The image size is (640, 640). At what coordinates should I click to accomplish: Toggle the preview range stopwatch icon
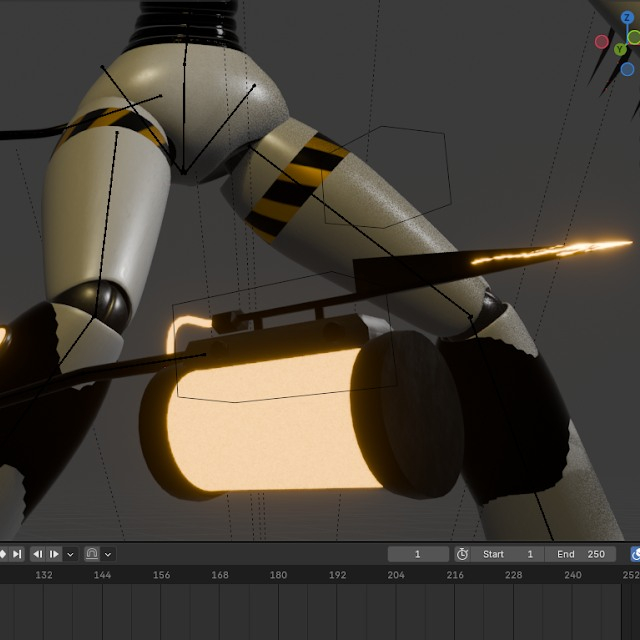(462, 553)
